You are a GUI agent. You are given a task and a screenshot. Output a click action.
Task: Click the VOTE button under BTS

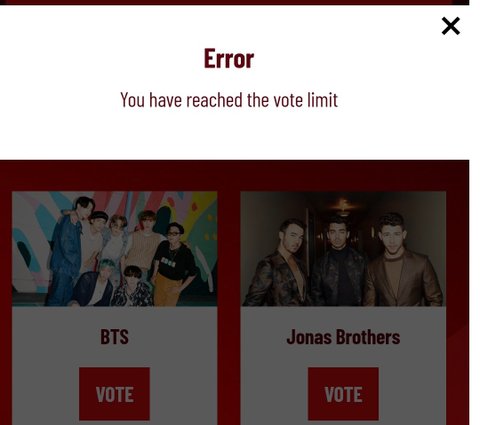(114, 394)
